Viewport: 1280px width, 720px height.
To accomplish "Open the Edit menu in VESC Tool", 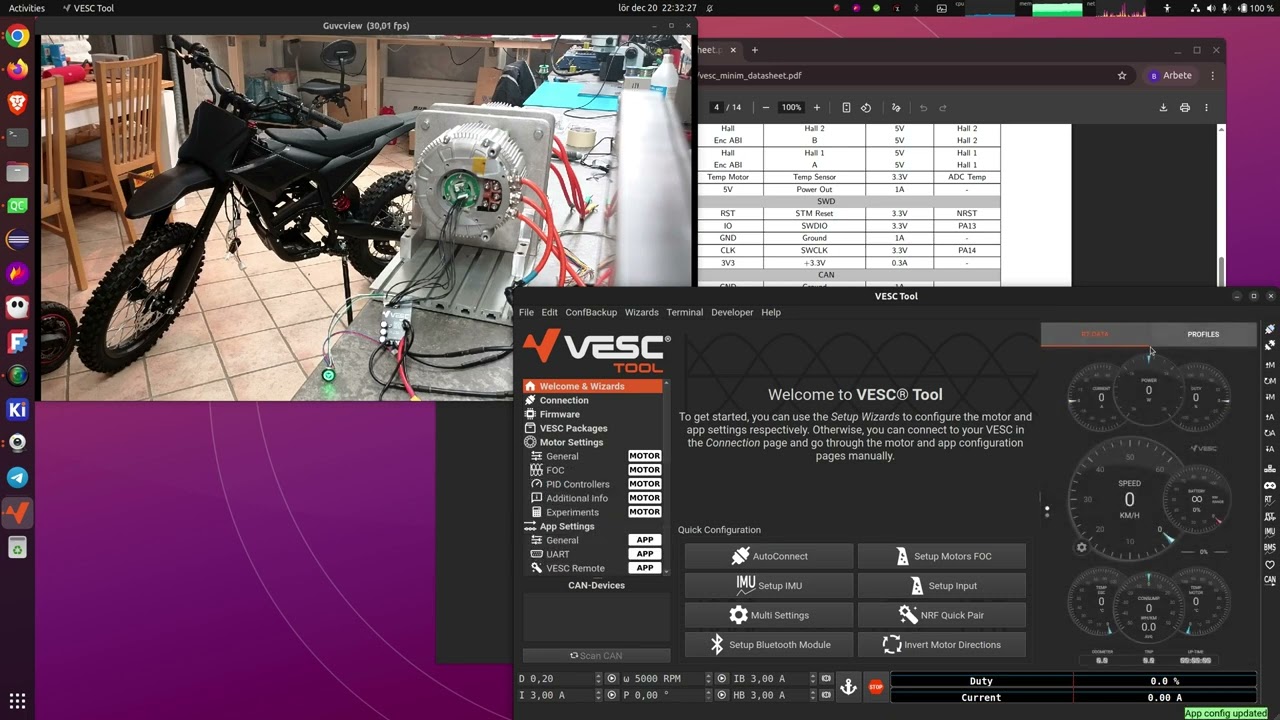I will tap(550, 312).
